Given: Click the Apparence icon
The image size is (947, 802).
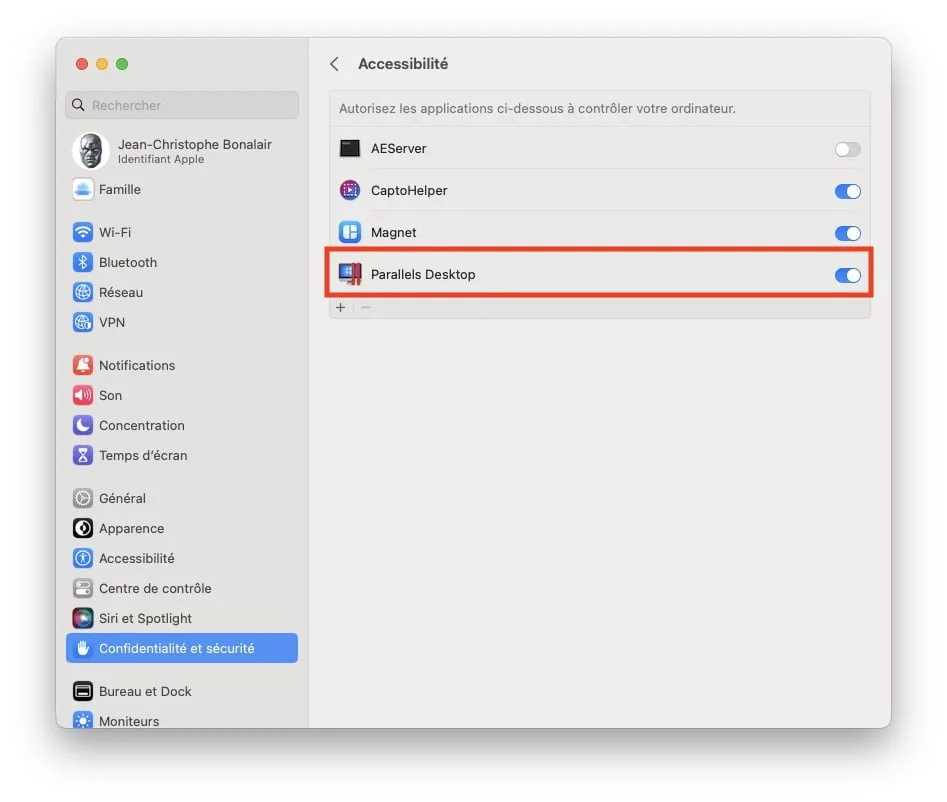Looking at the screenshot, I should 83,528.
